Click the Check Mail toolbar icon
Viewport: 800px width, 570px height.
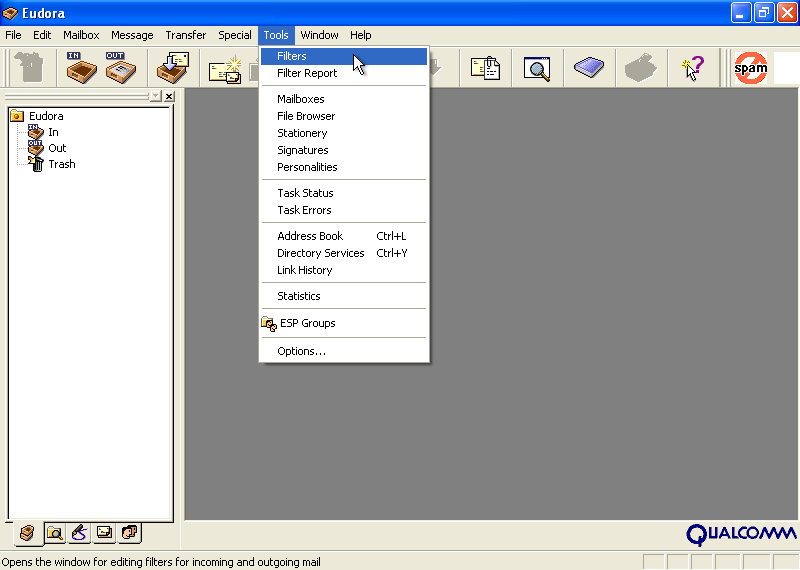tap(173, 67)
